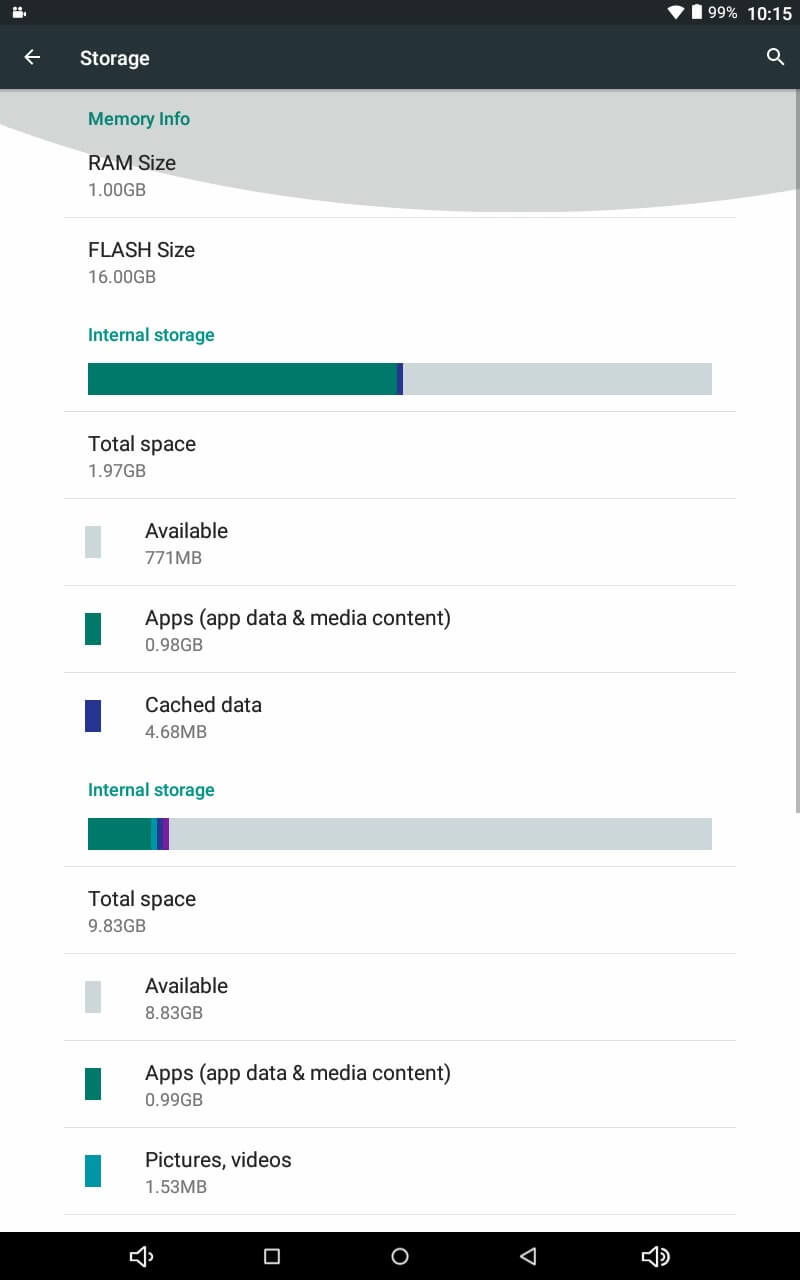
Task: Click the dark blue Cached data swatch
Action: pos(93,716)
